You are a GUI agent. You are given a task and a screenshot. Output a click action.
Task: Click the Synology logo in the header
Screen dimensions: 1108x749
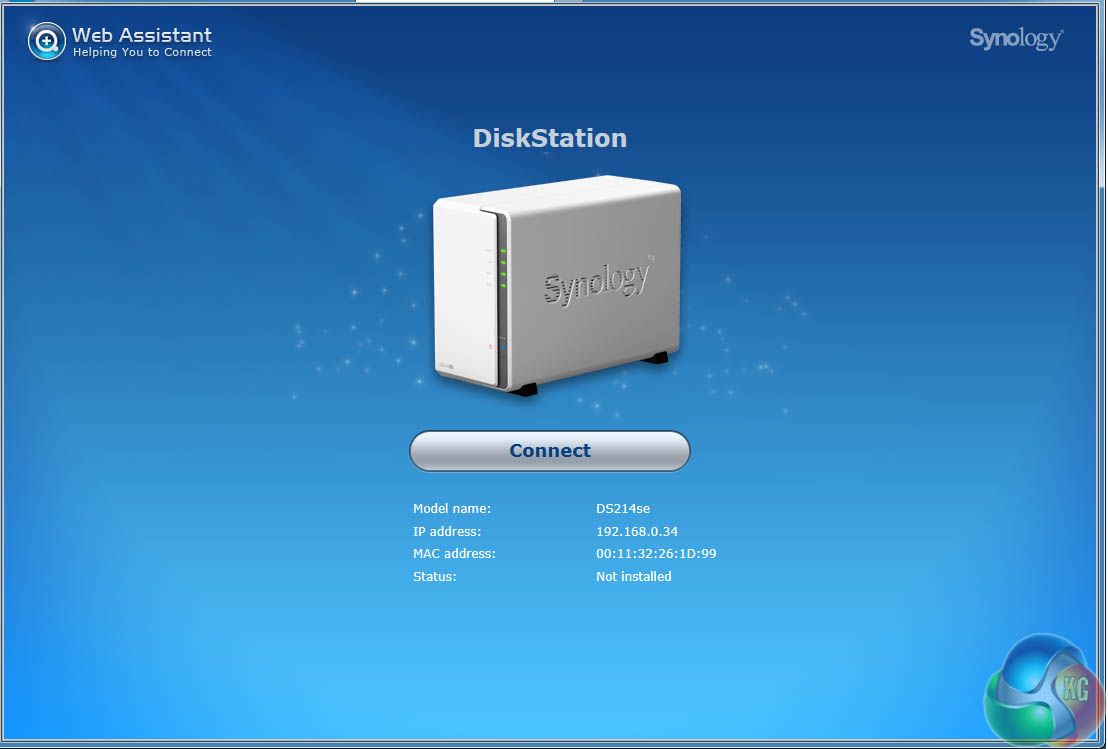[x=1016, y=38]
